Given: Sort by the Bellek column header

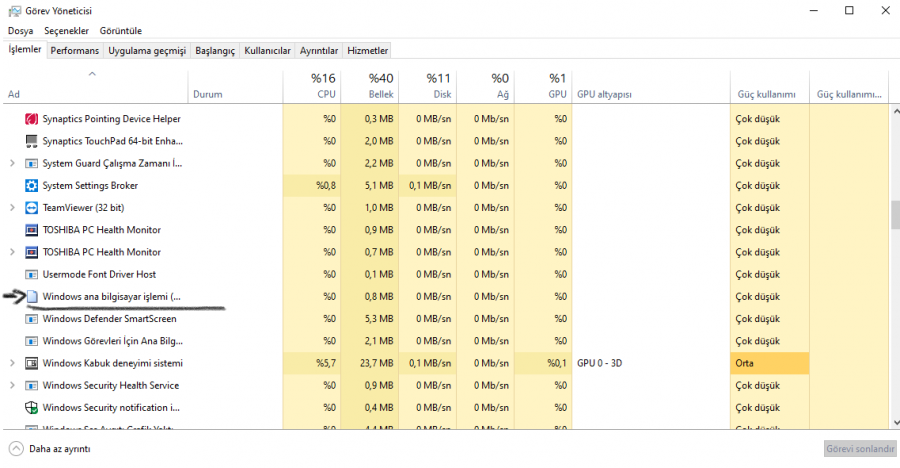Looking at the screenshot, I should [370, 87].
